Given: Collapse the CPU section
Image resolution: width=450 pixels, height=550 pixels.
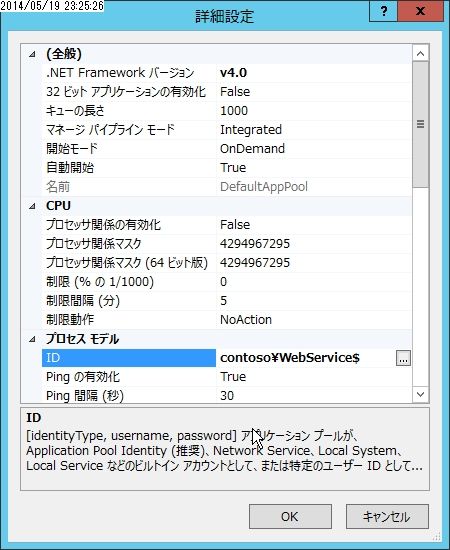Looking at the screenshot, I should 32,206.
